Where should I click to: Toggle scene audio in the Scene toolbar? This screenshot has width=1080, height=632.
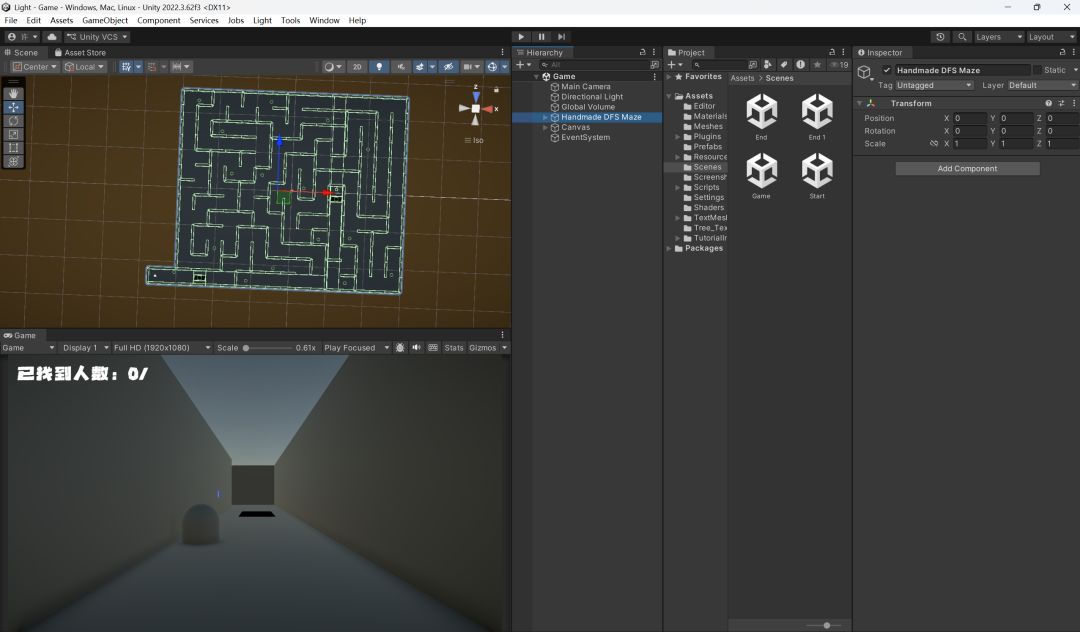coord(401,67)
